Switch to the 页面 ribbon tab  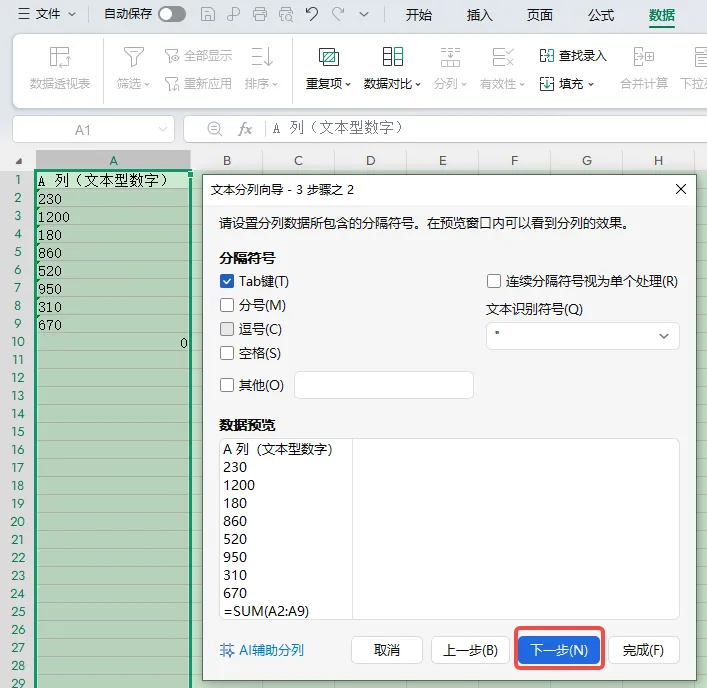click(x=540, y=15)
